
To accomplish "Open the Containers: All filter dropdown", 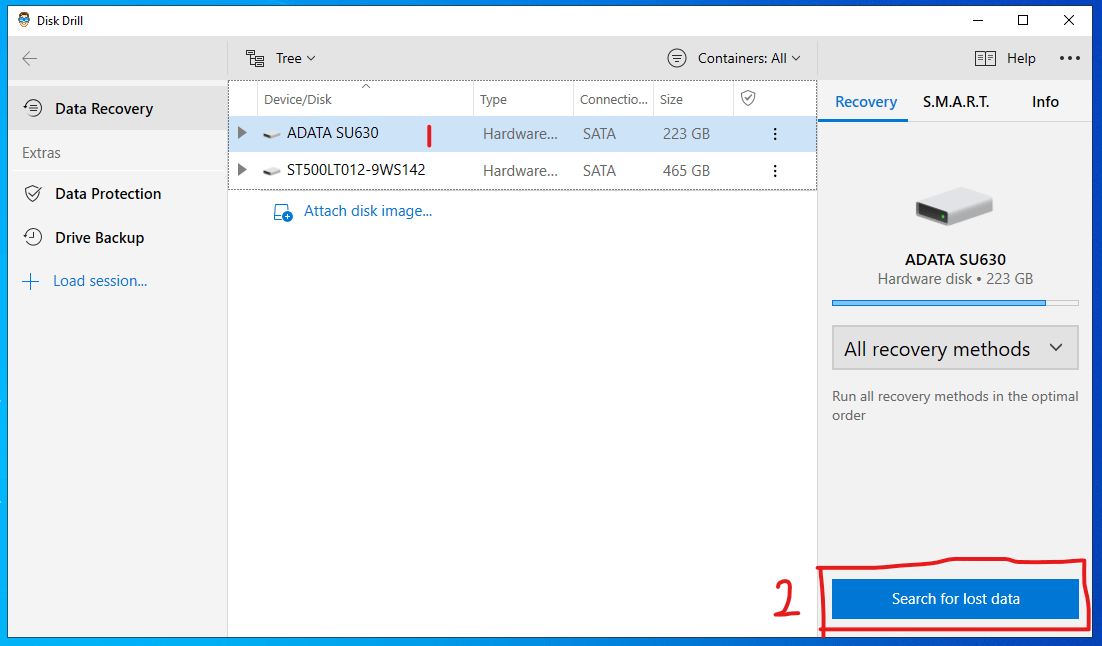I will (734, 58).
